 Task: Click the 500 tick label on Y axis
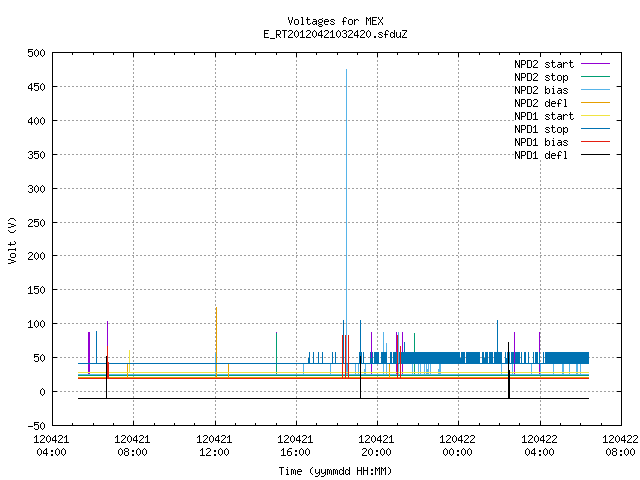click(x=36, y=53)
